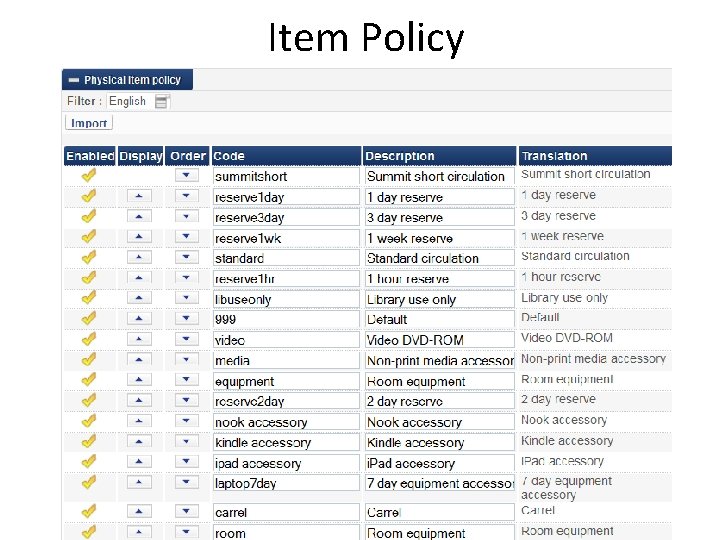
Task: Move standard row up
Action: [x=139, y=257]
